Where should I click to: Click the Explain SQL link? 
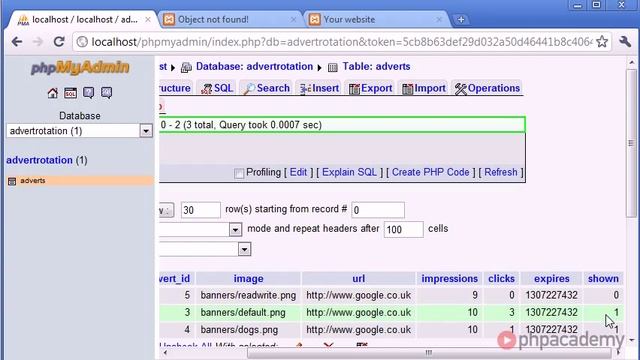pyautogui.click(x=349, y=172)
